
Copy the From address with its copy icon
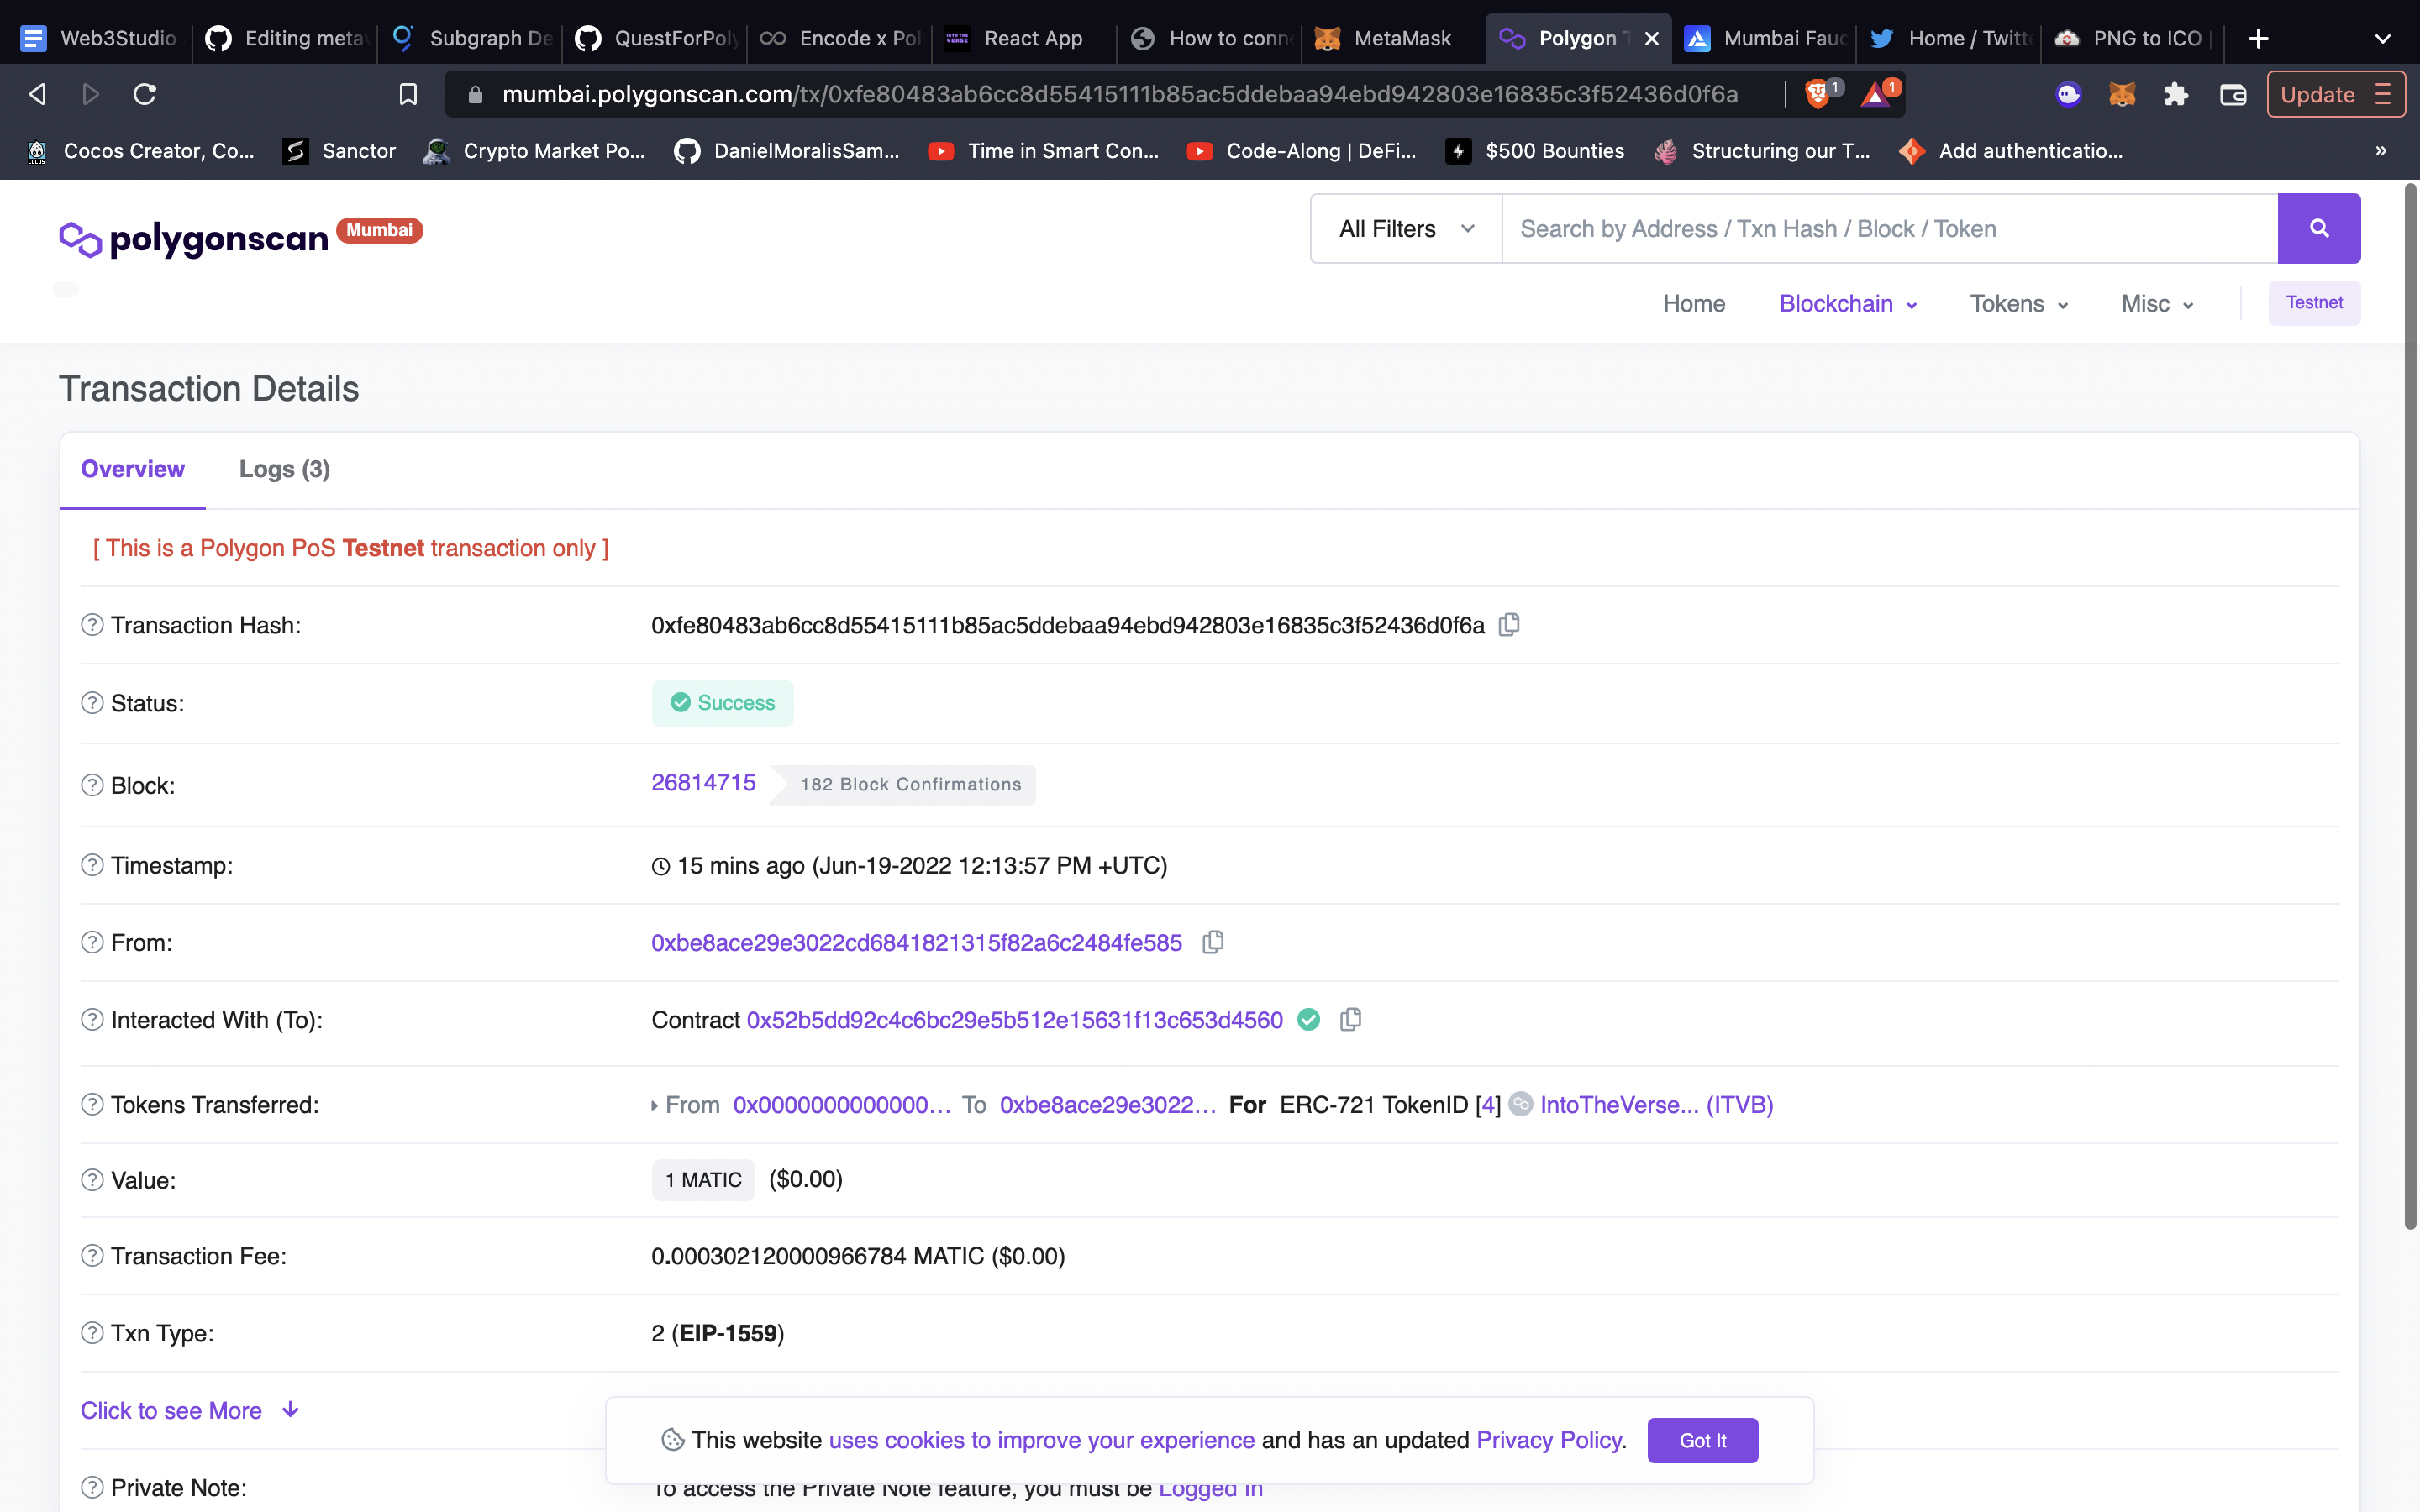(x=1212, y=942)
